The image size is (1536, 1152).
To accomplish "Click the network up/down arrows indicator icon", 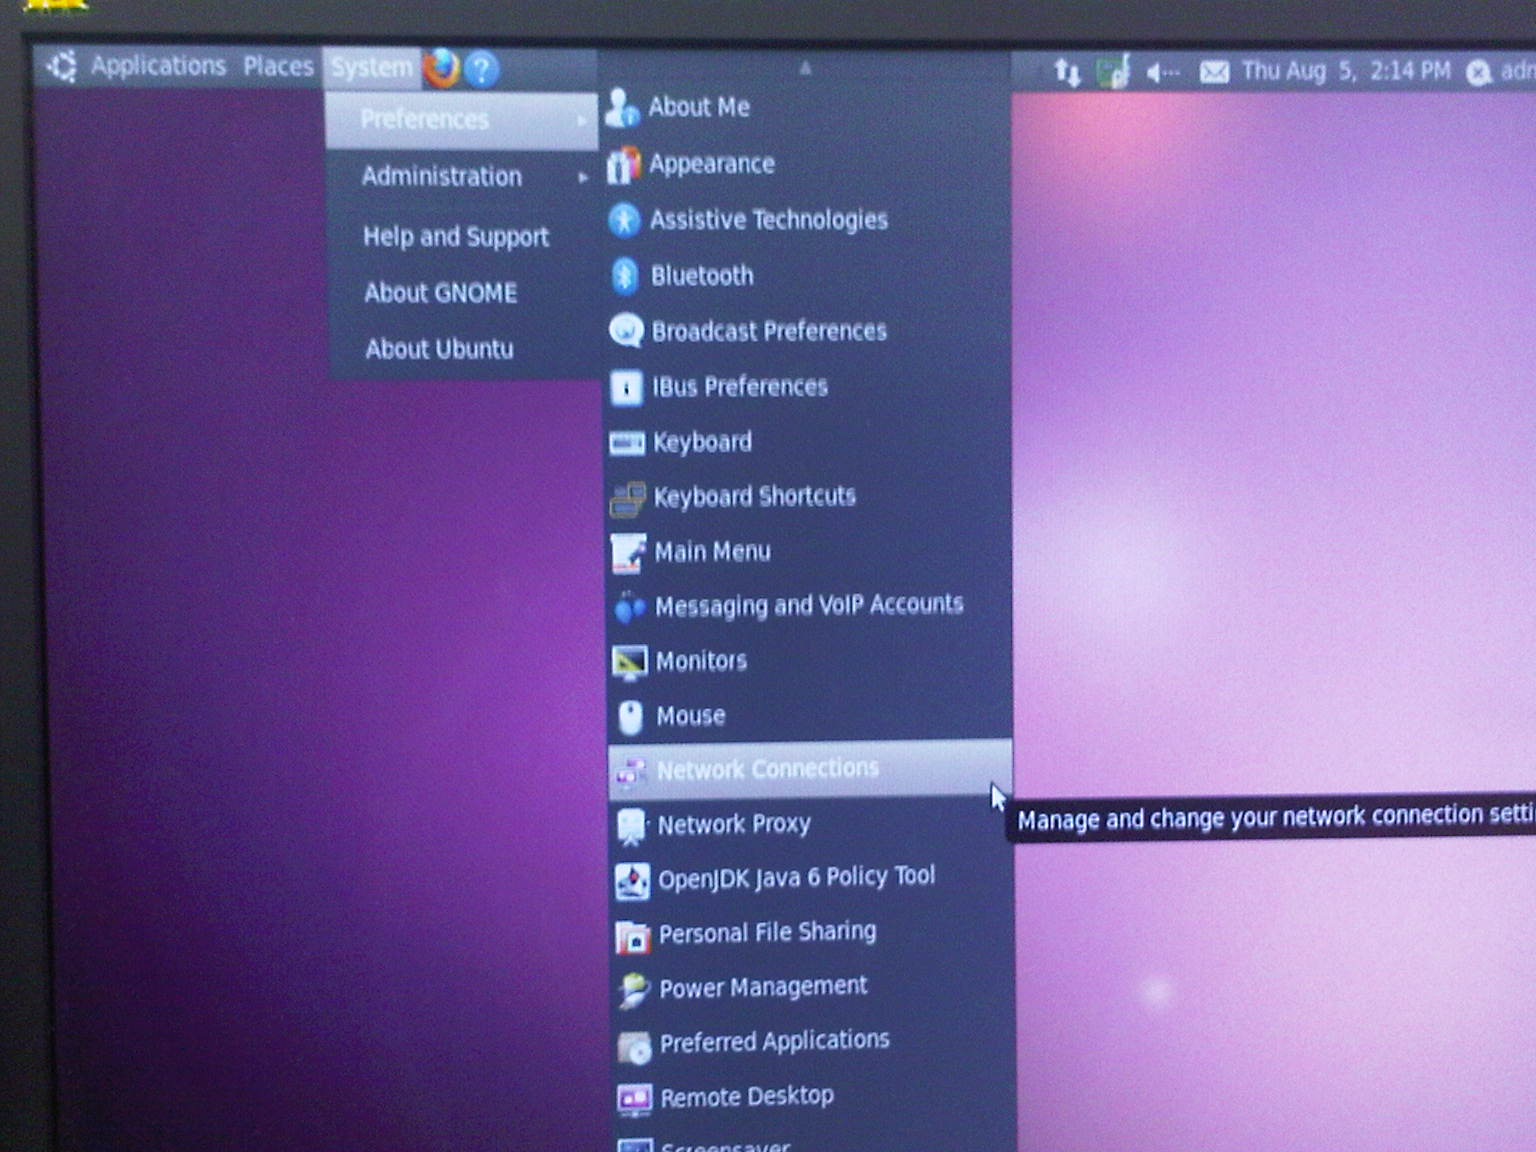I will tap(1067, 72).
